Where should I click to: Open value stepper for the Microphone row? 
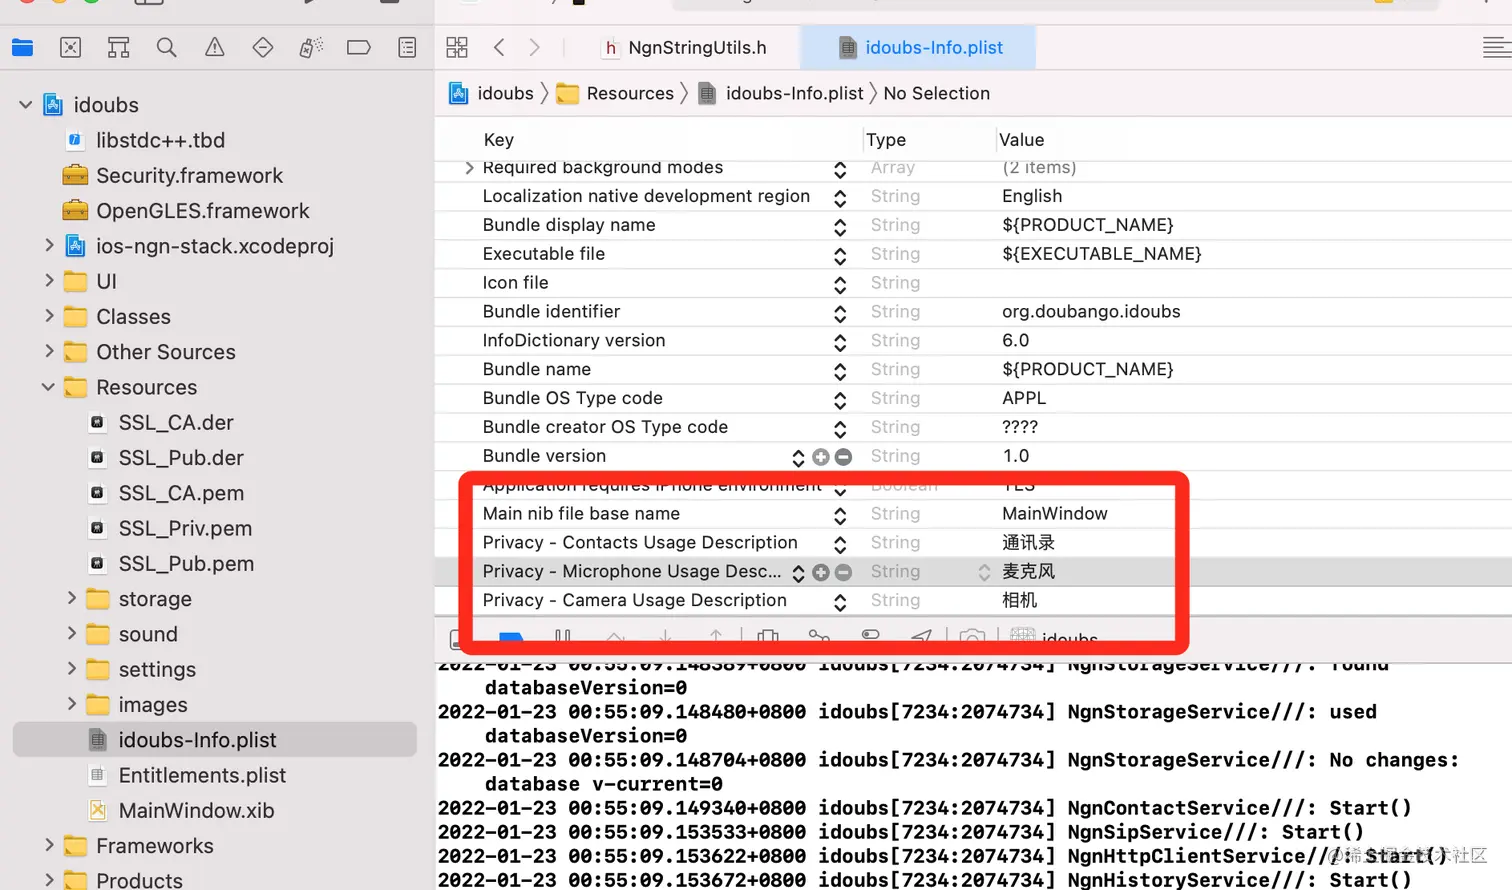point(984,572)
